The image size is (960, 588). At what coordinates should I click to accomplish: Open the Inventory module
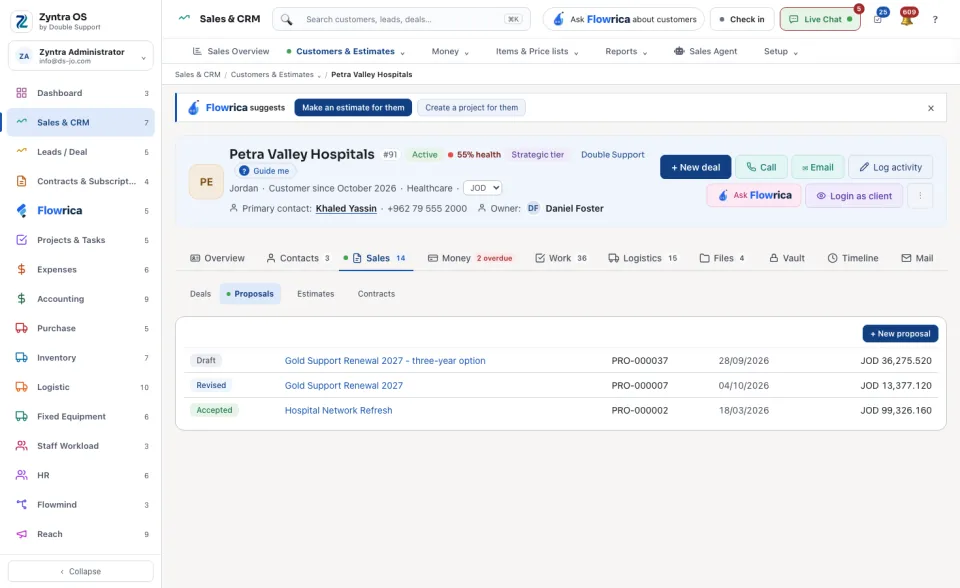(81, 358)
